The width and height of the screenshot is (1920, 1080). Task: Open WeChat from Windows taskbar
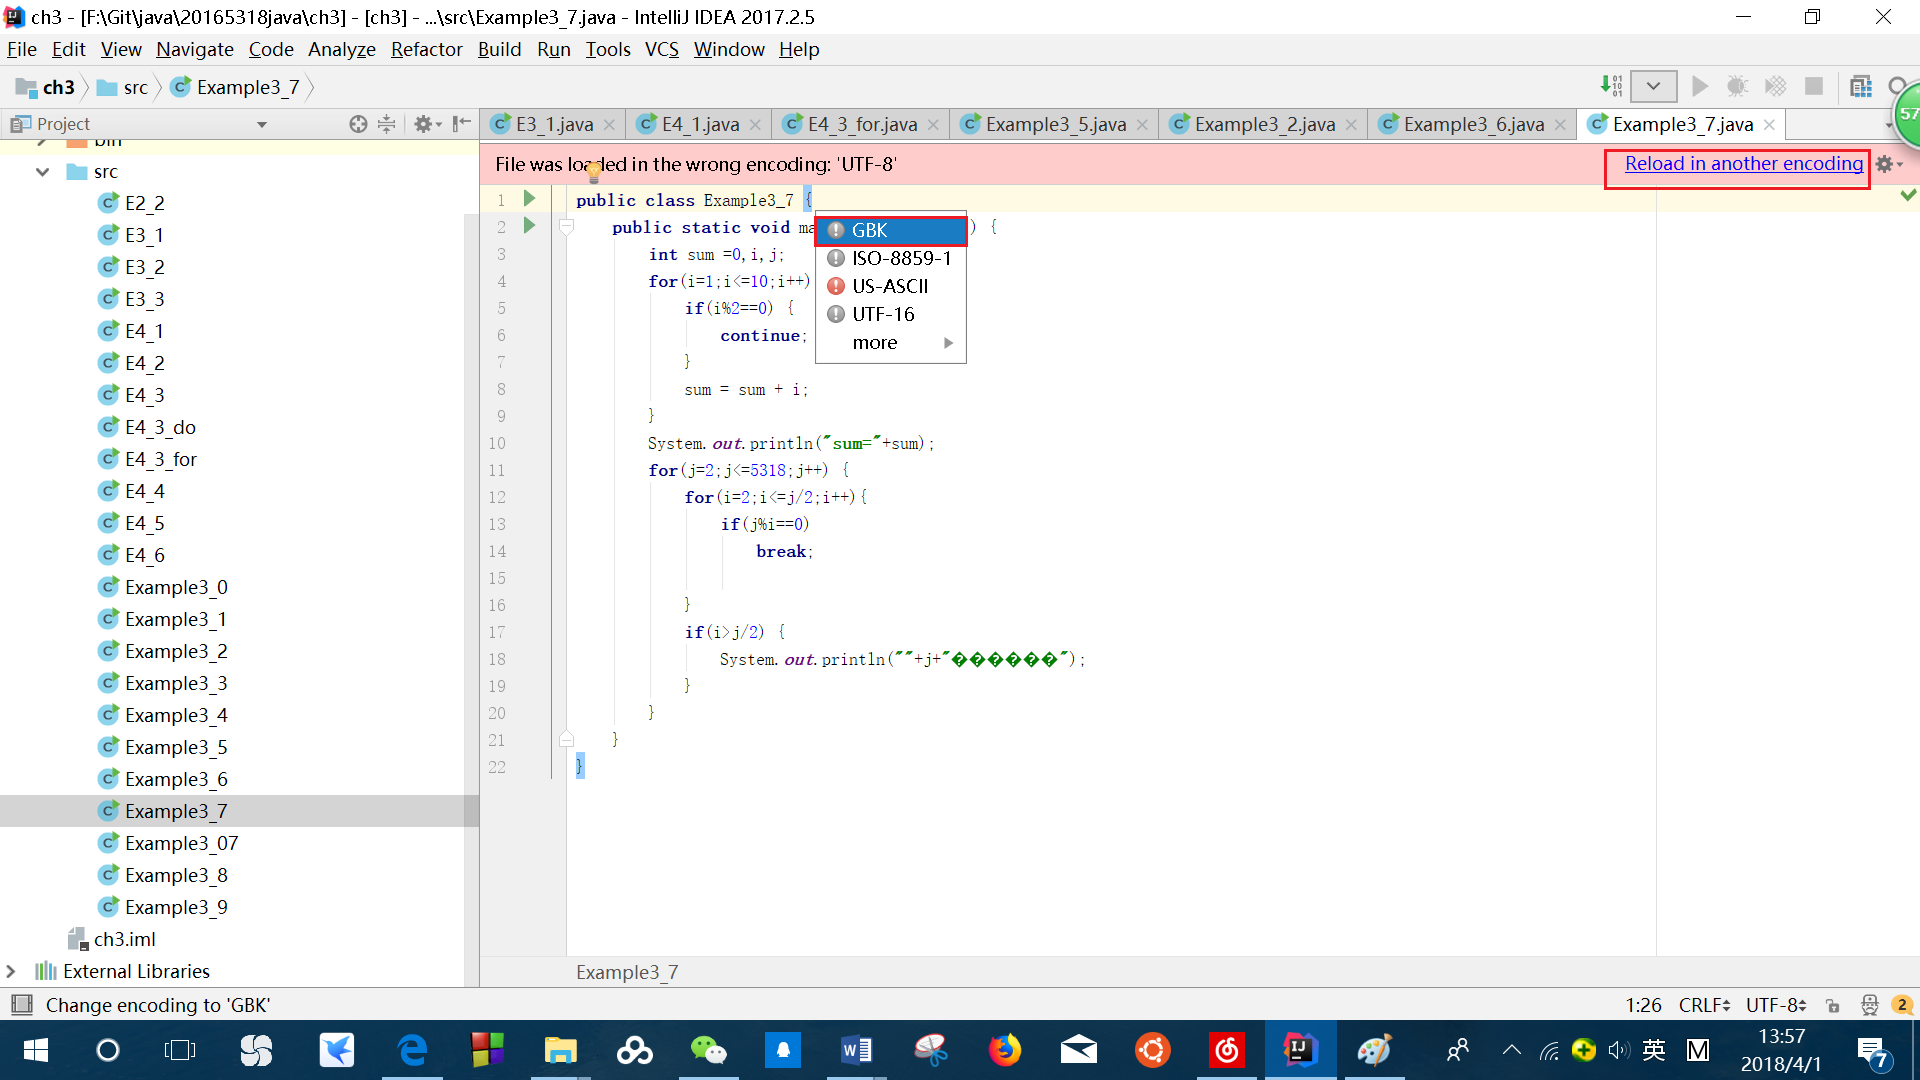[x=709, y=1050]
